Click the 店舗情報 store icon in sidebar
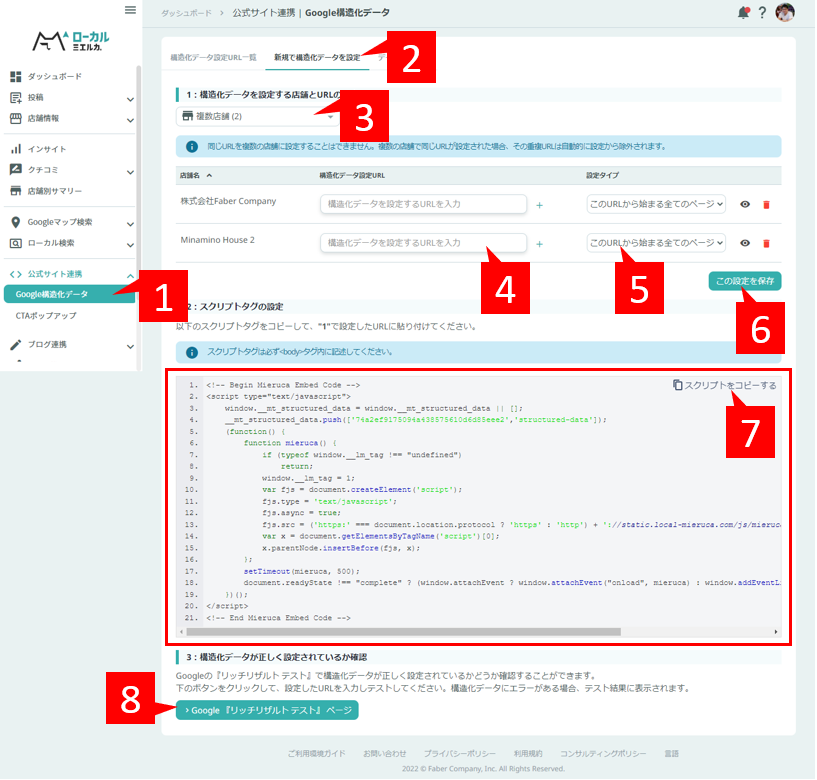 pyautogui.click(x=16, y=118)
